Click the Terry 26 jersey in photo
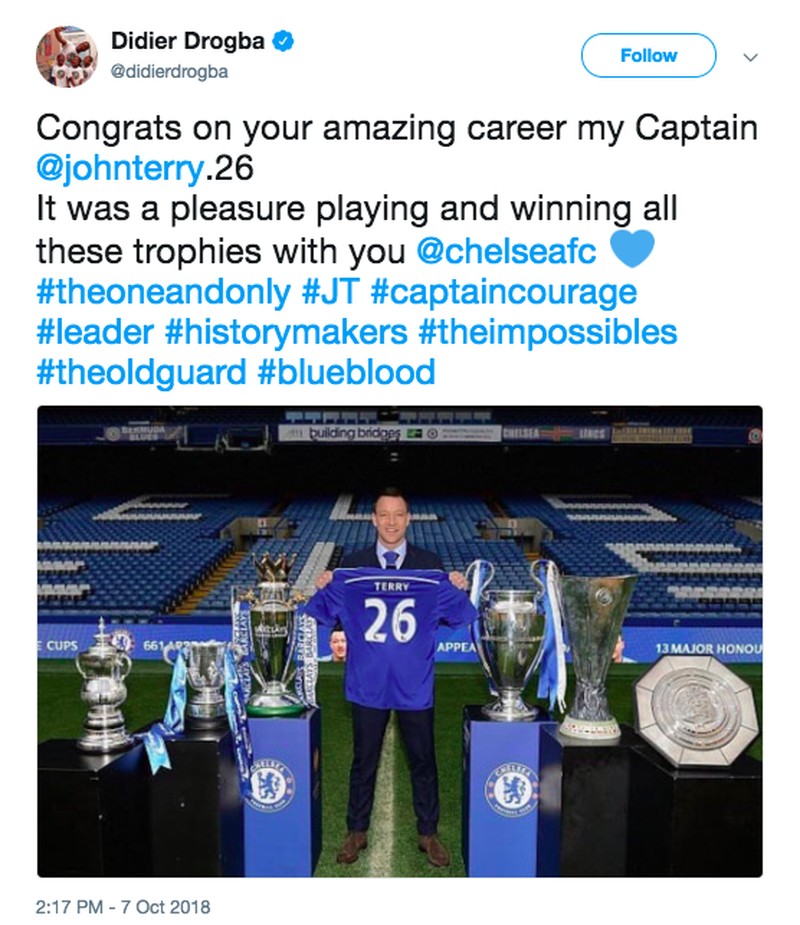The image size is (800, 925). coord(389,627)
